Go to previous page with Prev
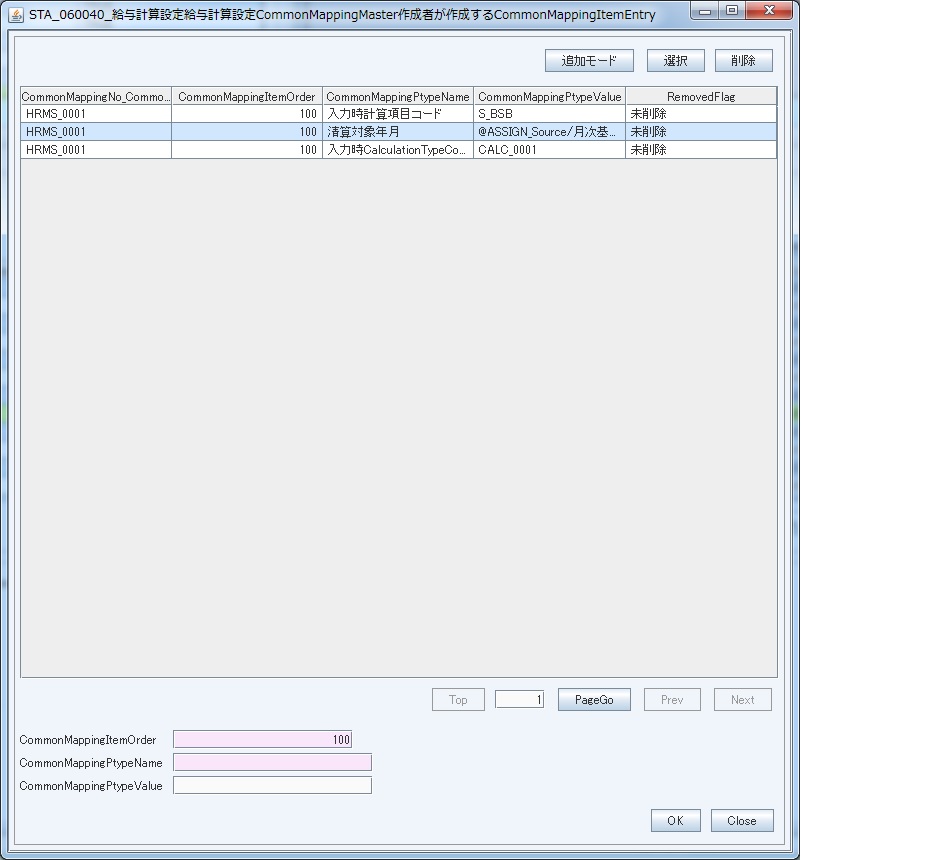 point(672,699)
